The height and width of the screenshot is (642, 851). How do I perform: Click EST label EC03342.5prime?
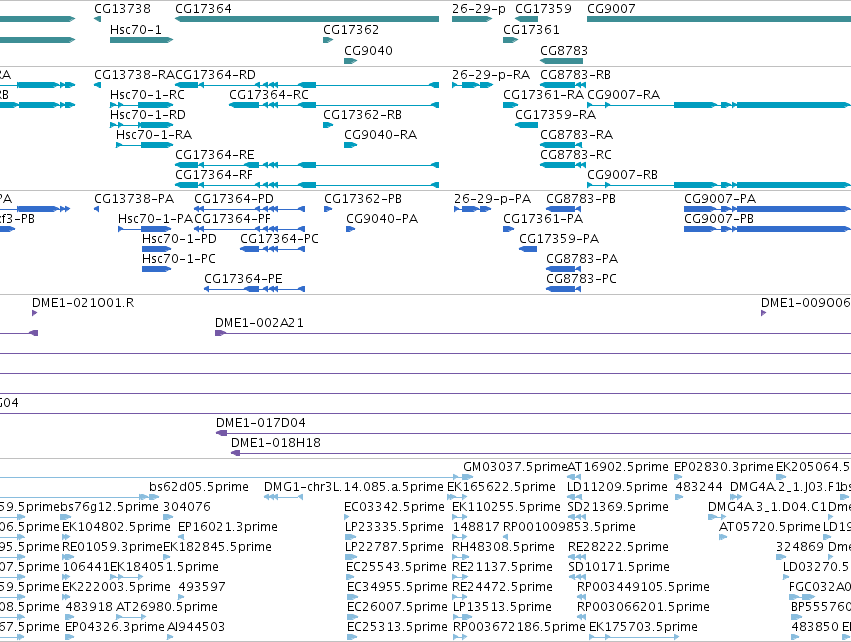click(395, 506)
